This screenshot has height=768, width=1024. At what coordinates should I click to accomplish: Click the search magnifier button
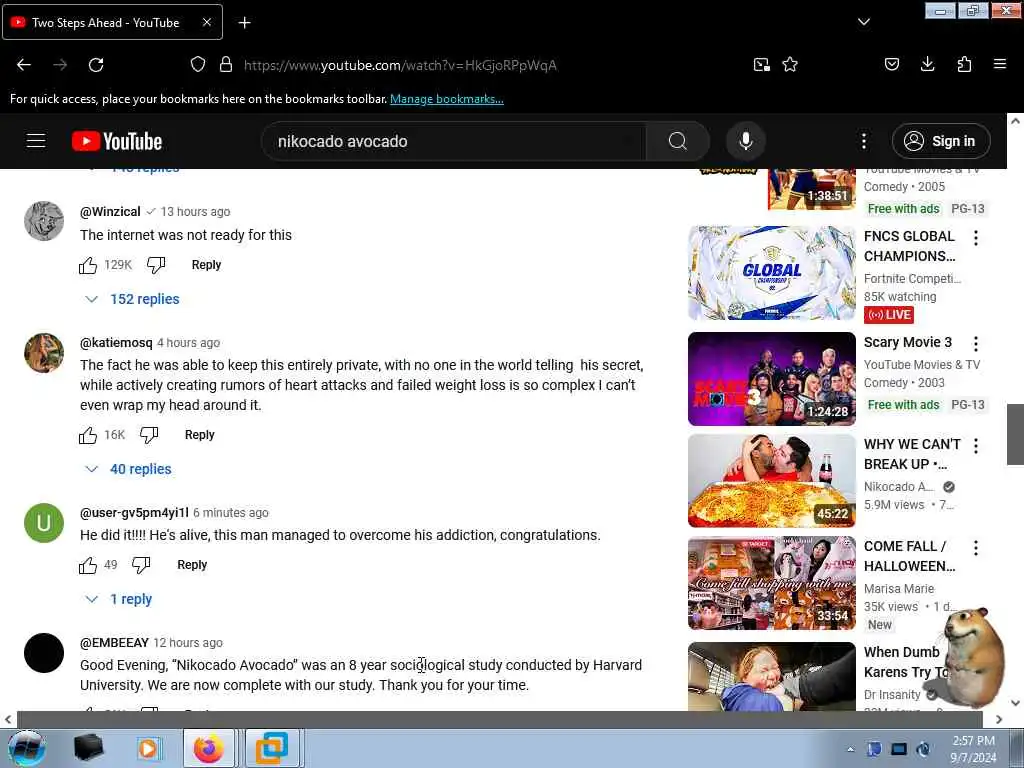678,141
